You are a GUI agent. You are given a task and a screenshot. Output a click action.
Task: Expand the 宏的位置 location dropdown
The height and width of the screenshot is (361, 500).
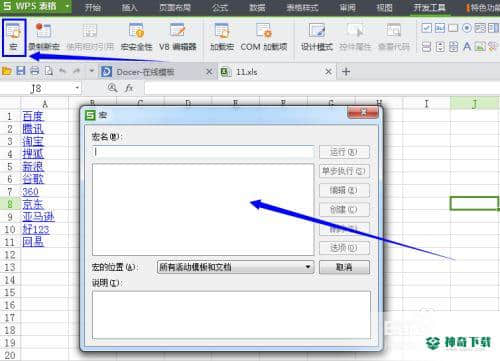click(x=308, y=267)
